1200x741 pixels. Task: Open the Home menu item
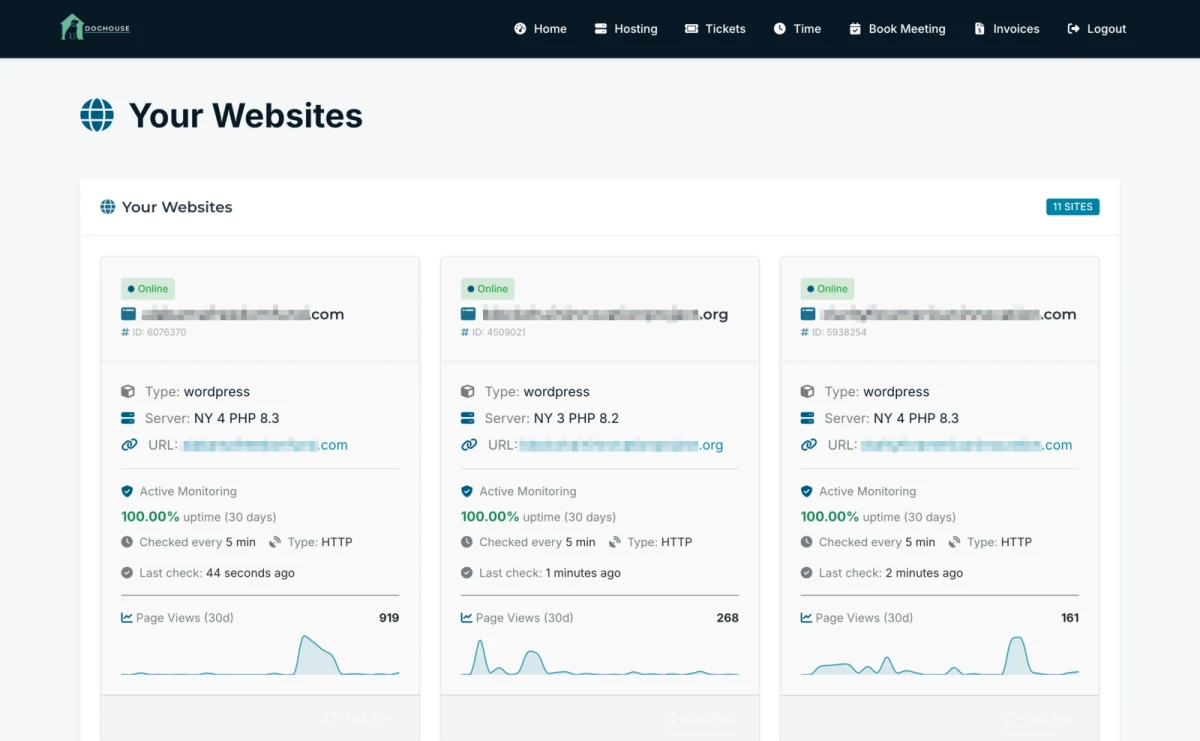[x=540, y=29]
